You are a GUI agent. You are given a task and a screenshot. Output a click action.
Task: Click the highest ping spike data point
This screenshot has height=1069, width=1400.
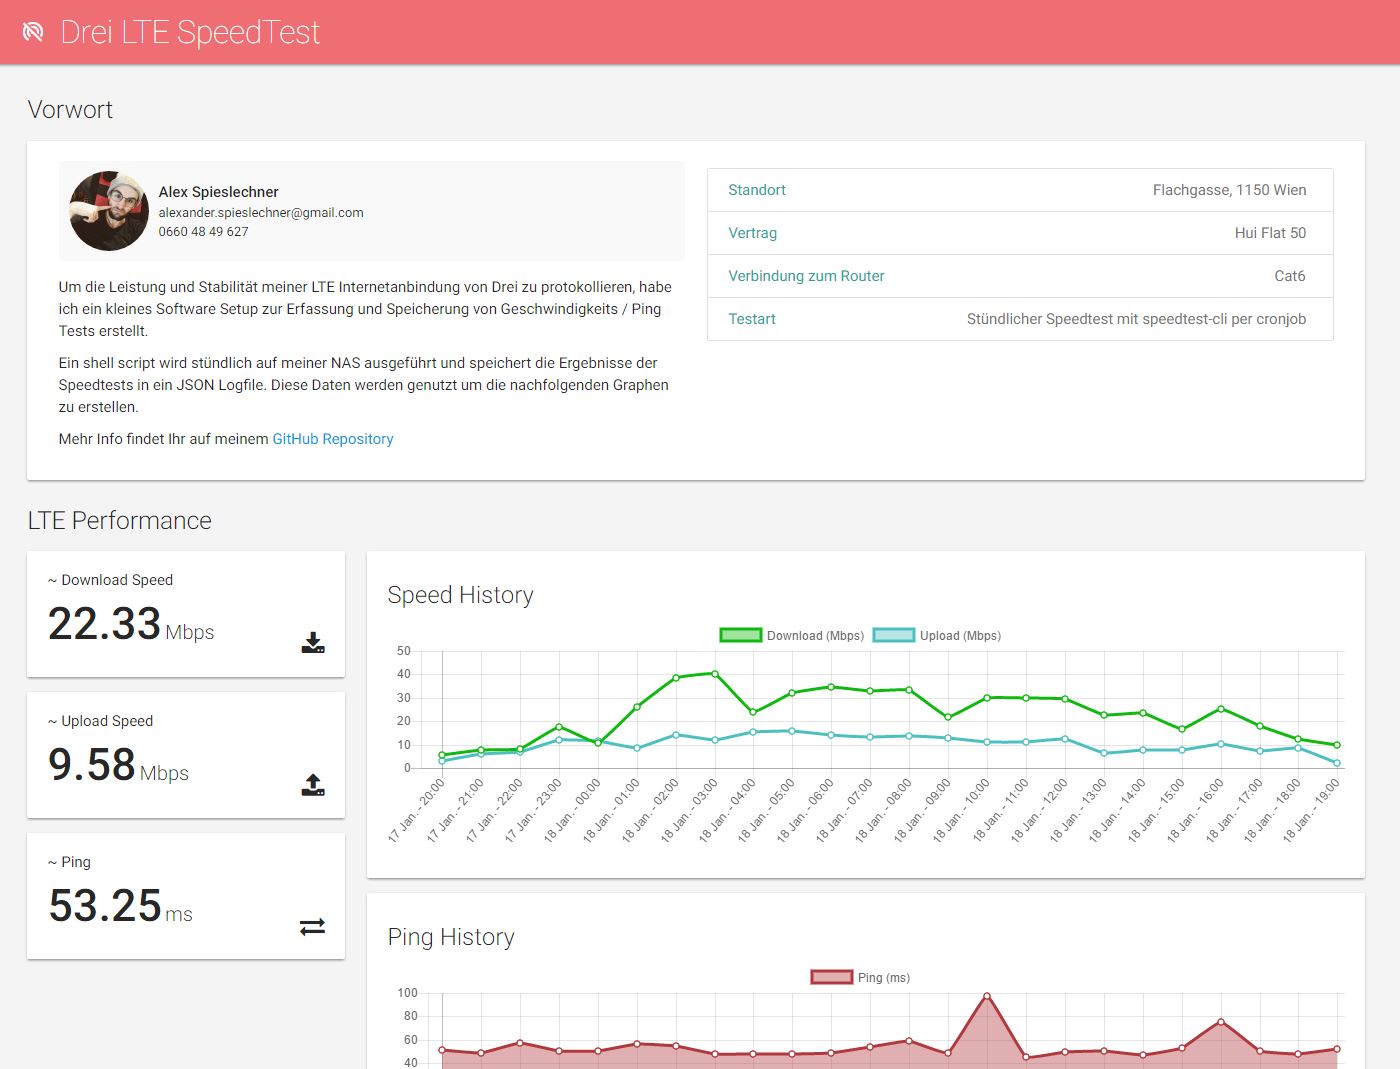click(987, 996)
